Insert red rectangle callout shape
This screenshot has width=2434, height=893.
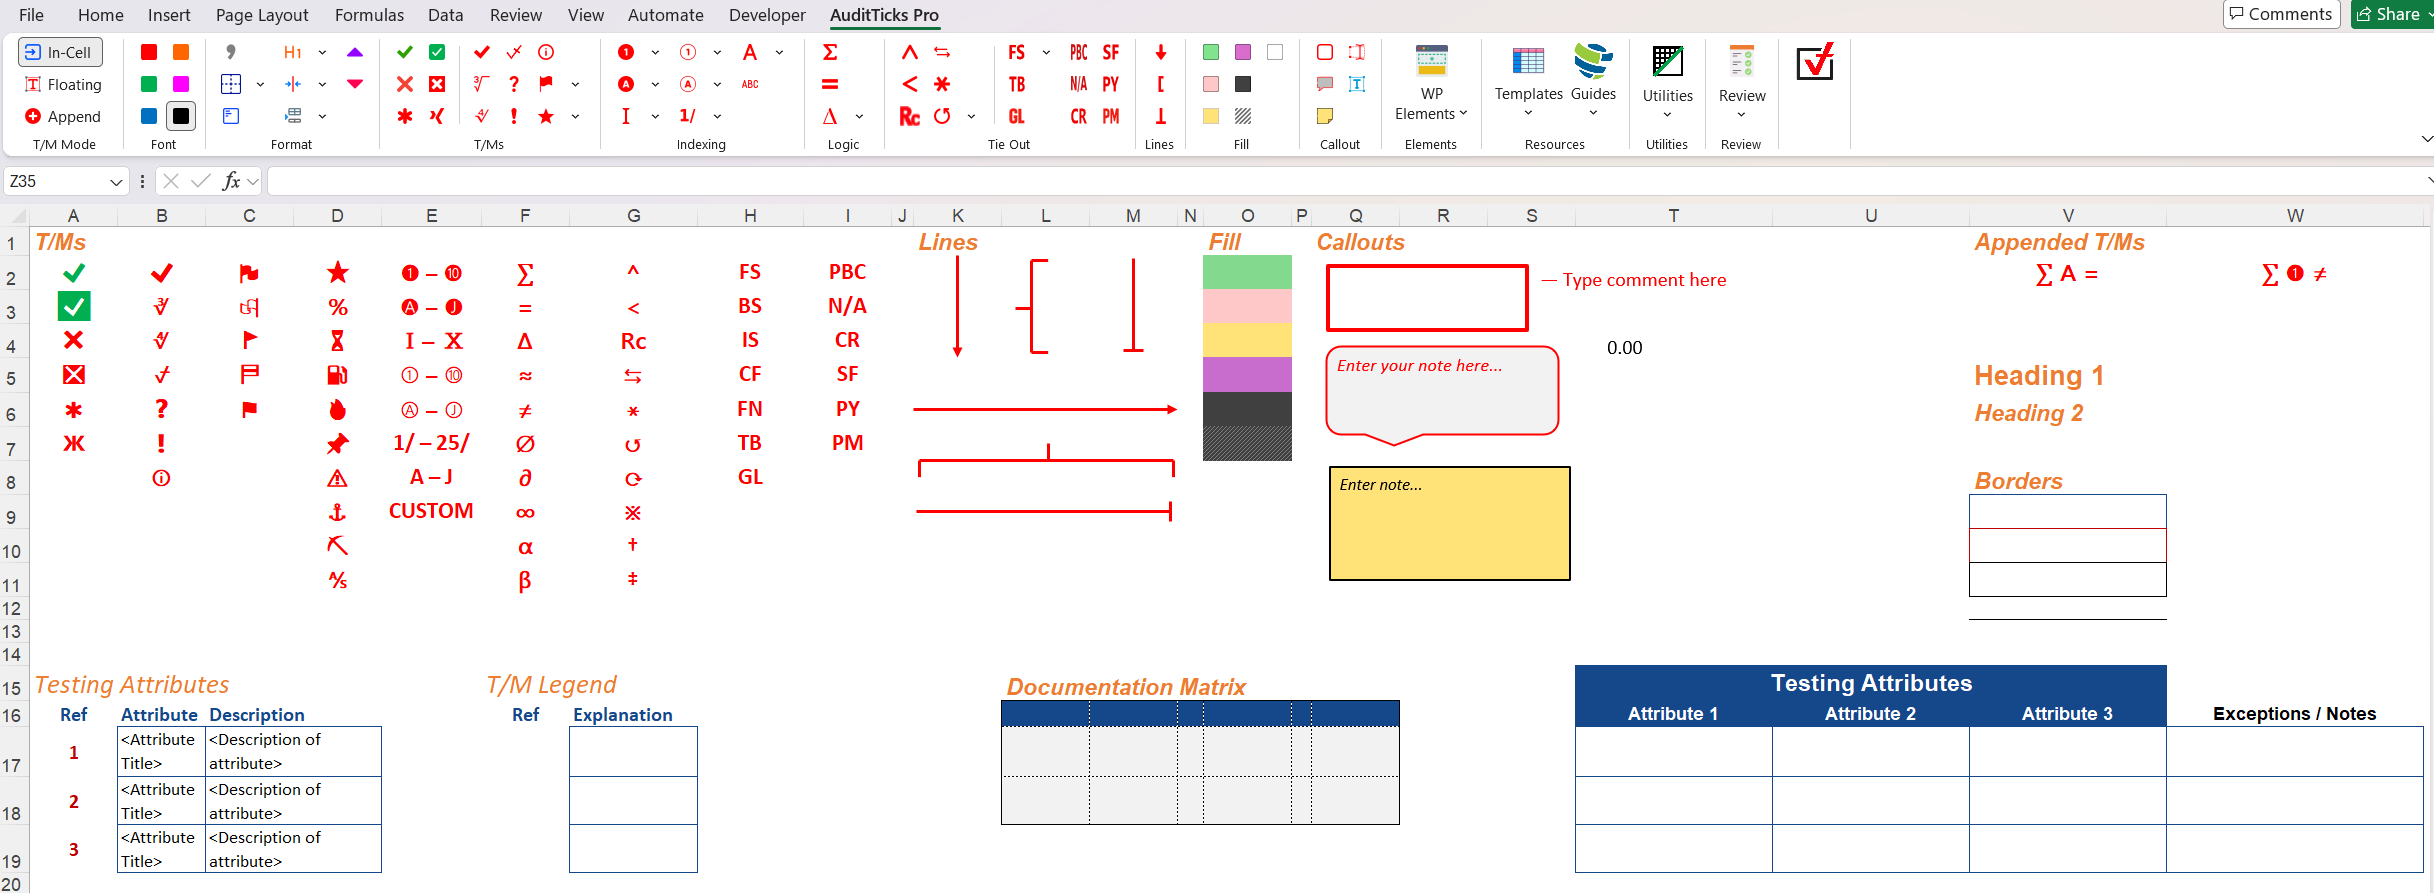pyautogui.click(x=1325, y=52)
